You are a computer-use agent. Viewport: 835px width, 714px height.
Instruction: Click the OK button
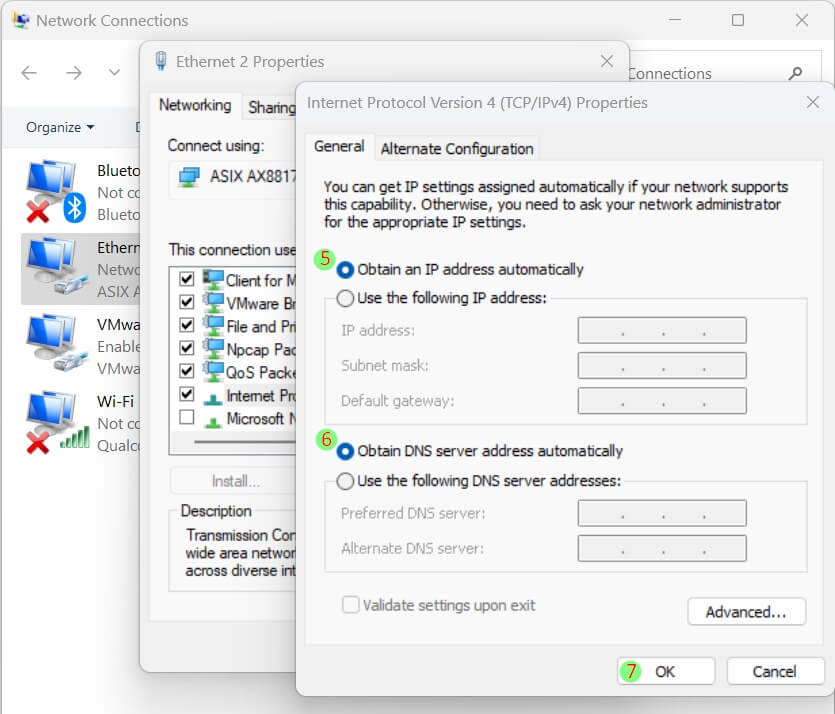(x=665, y=671)
